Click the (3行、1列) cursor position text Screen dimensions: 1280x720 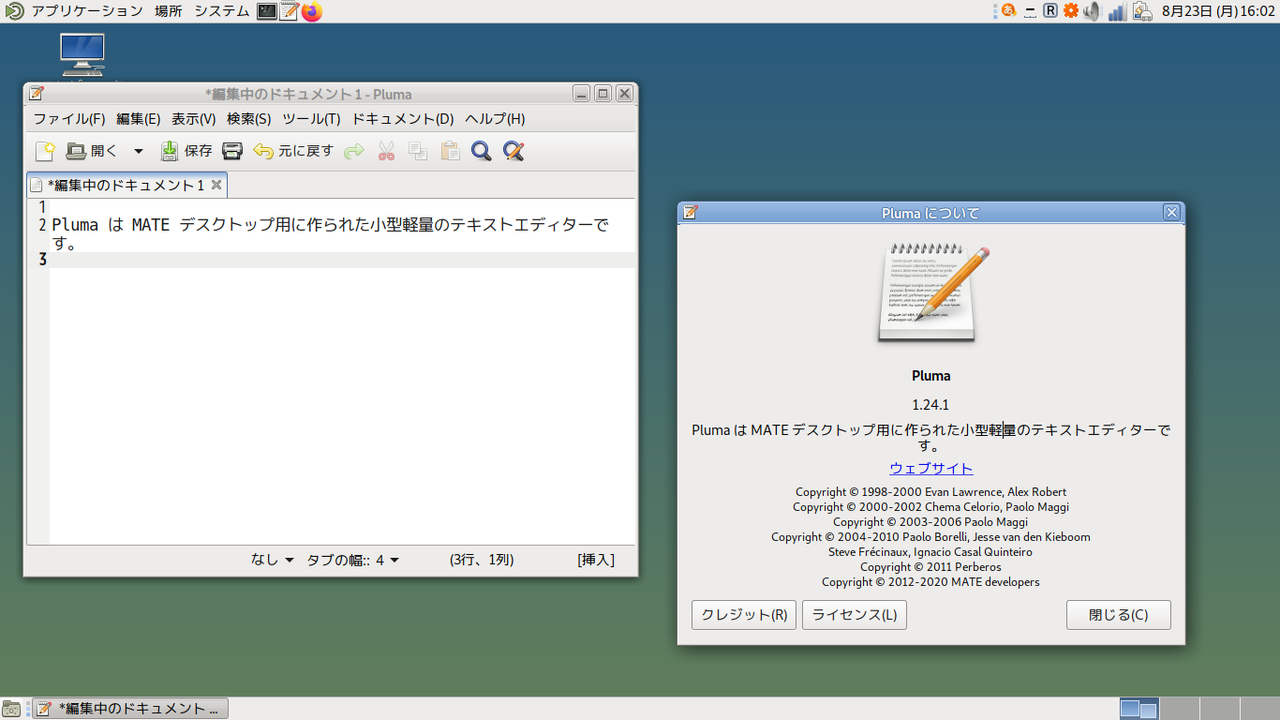point(482,560)
